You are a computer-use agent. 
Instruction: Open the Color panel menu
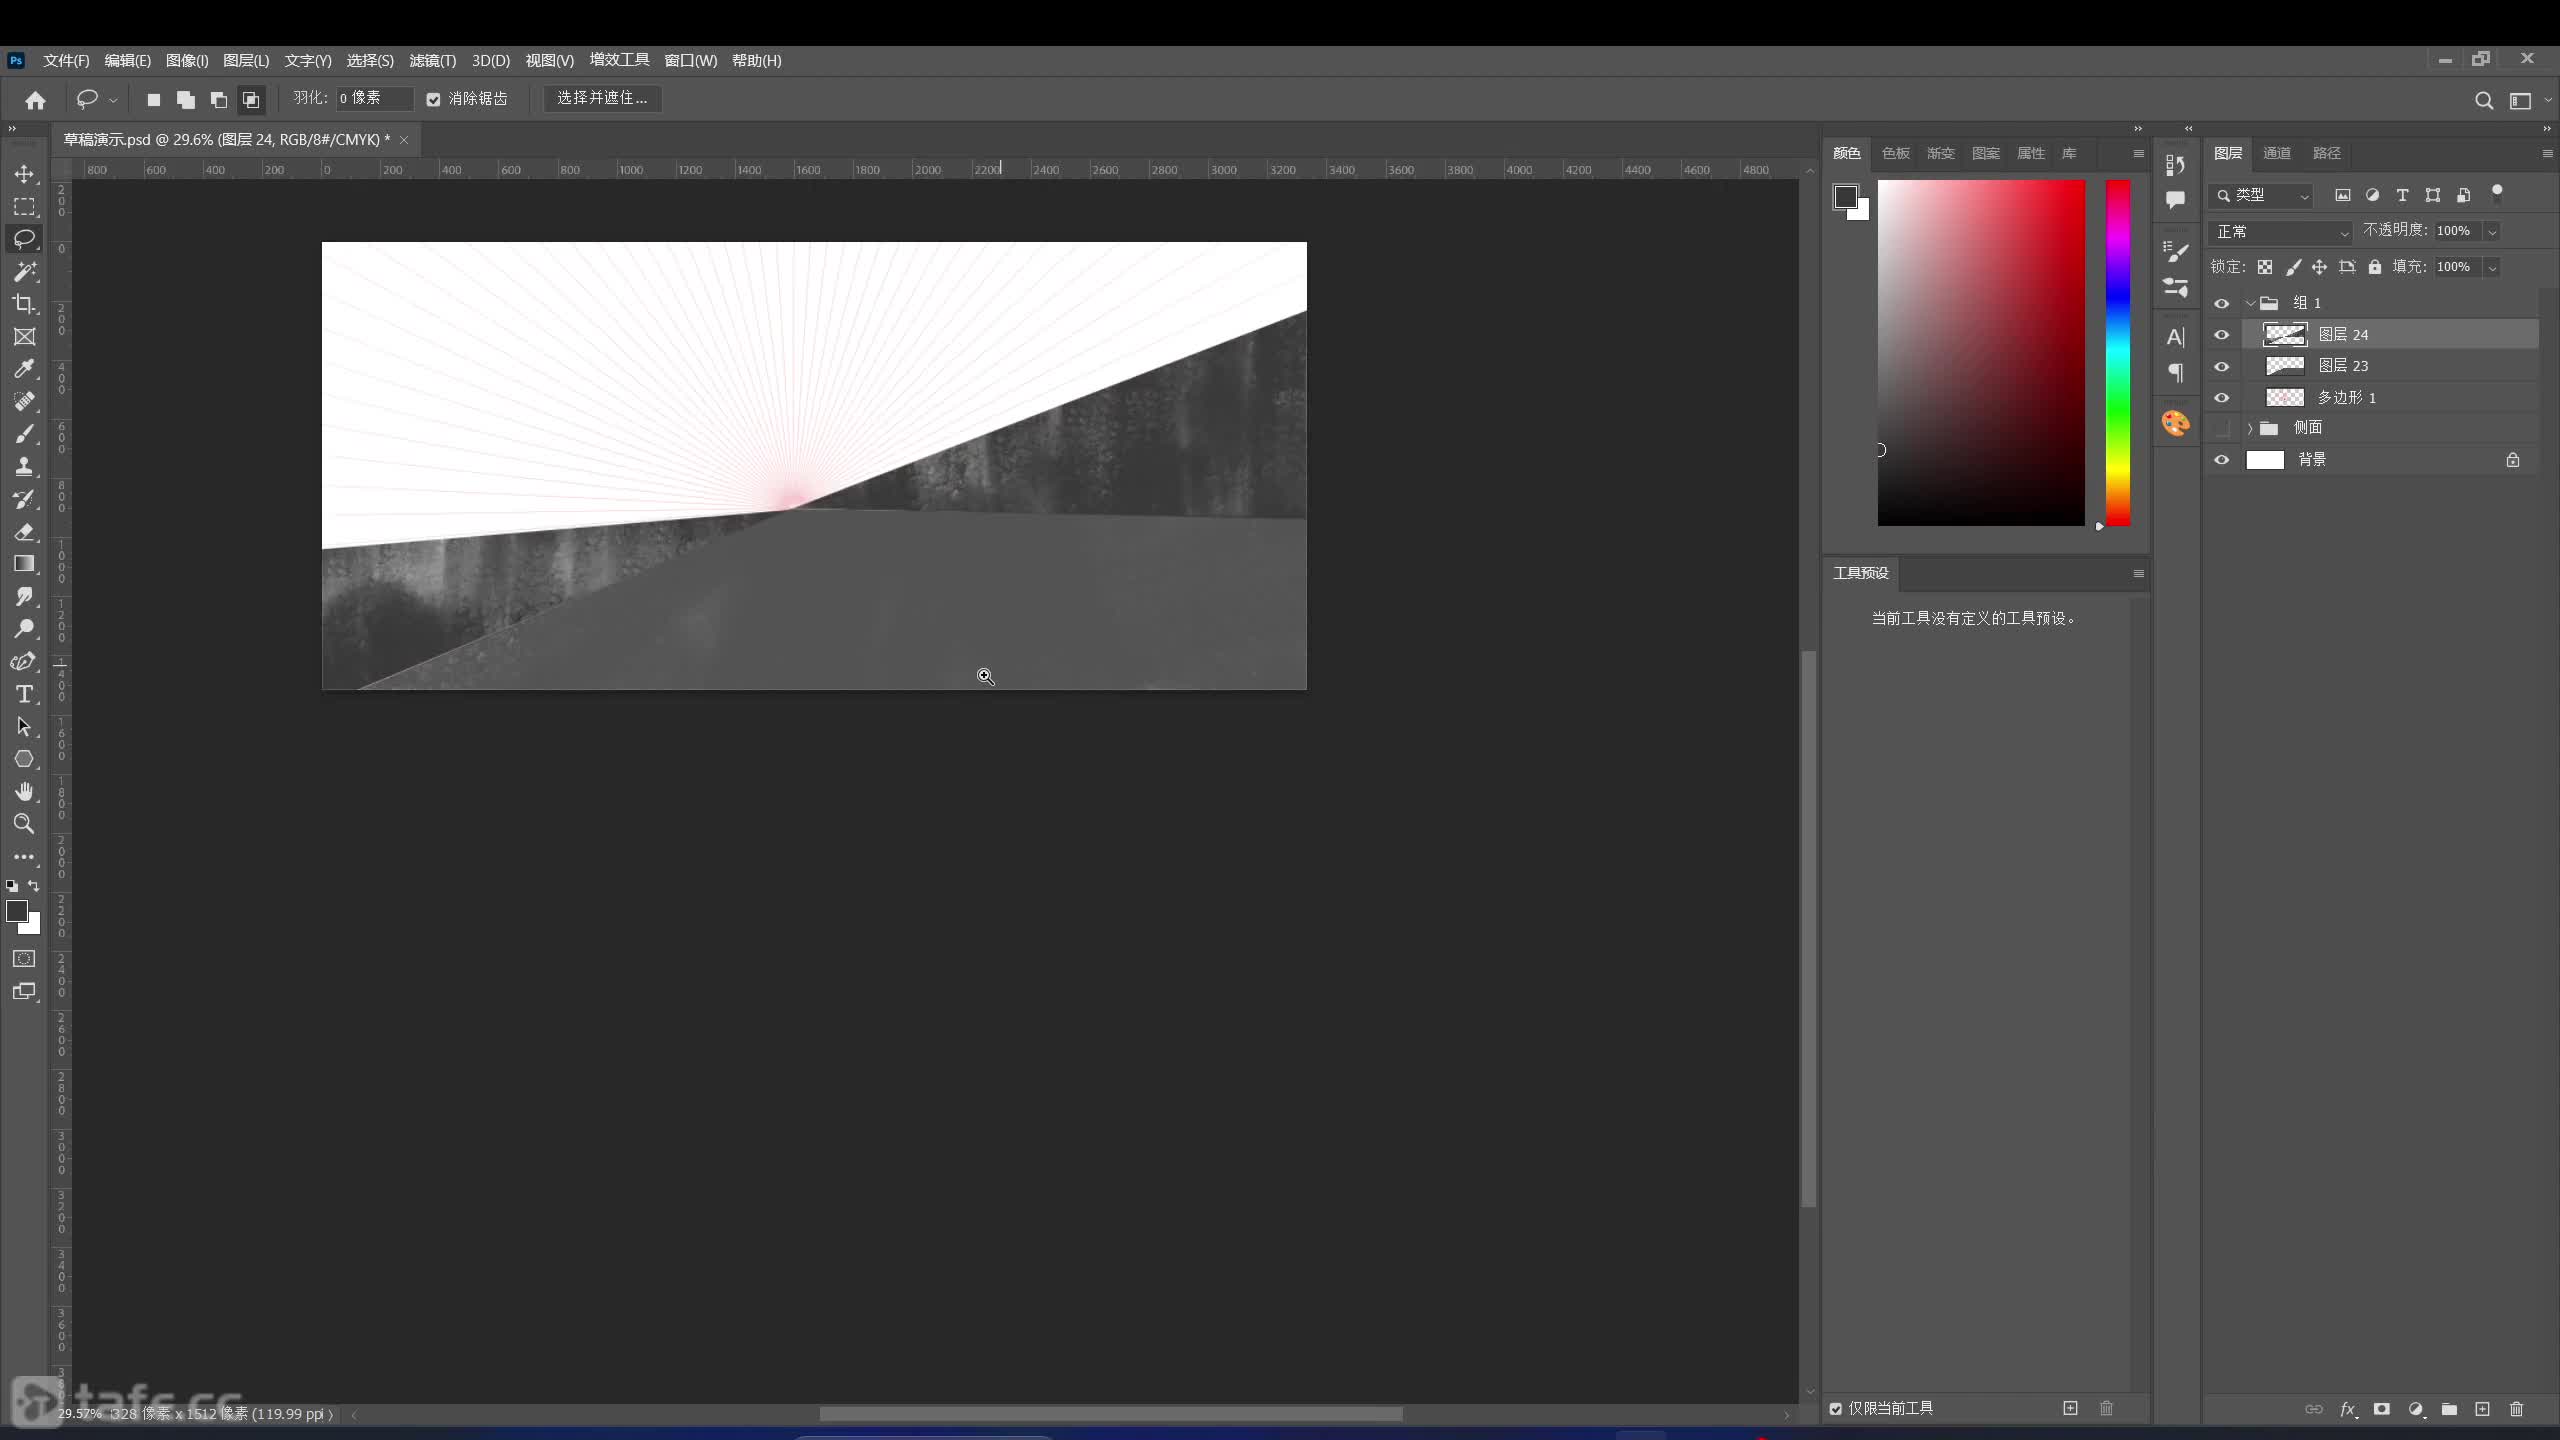click(x=2138, y=154)
